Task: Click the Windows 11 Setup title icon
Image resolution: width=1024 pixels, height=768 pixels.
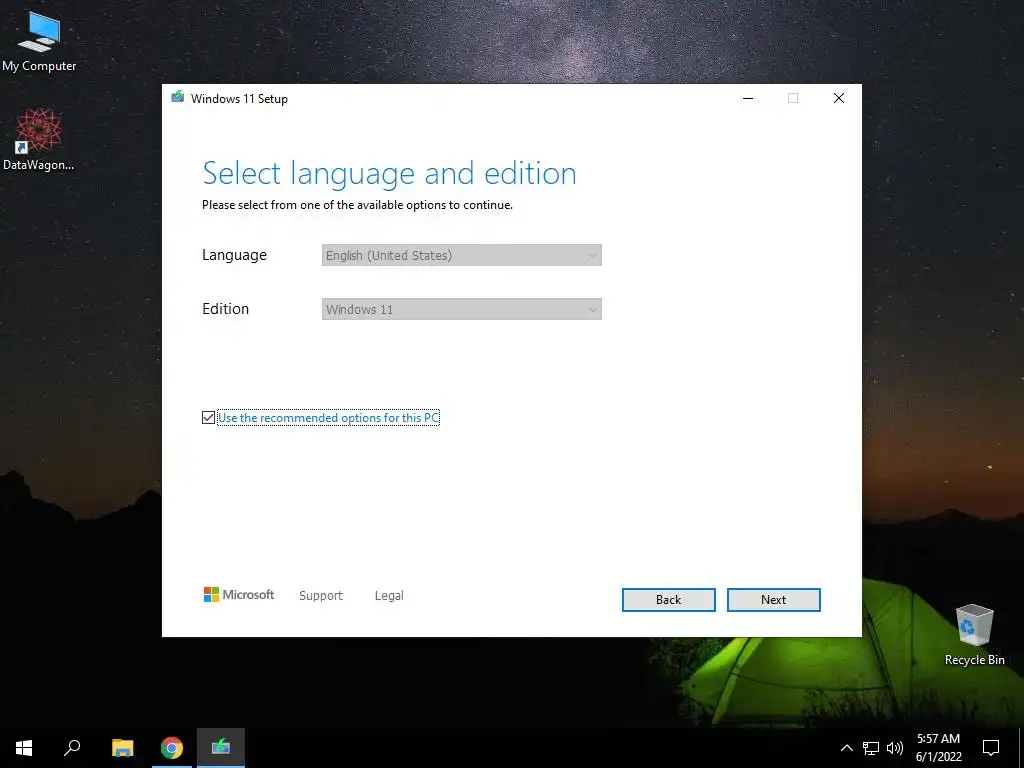Action: (x=177, y=98)
